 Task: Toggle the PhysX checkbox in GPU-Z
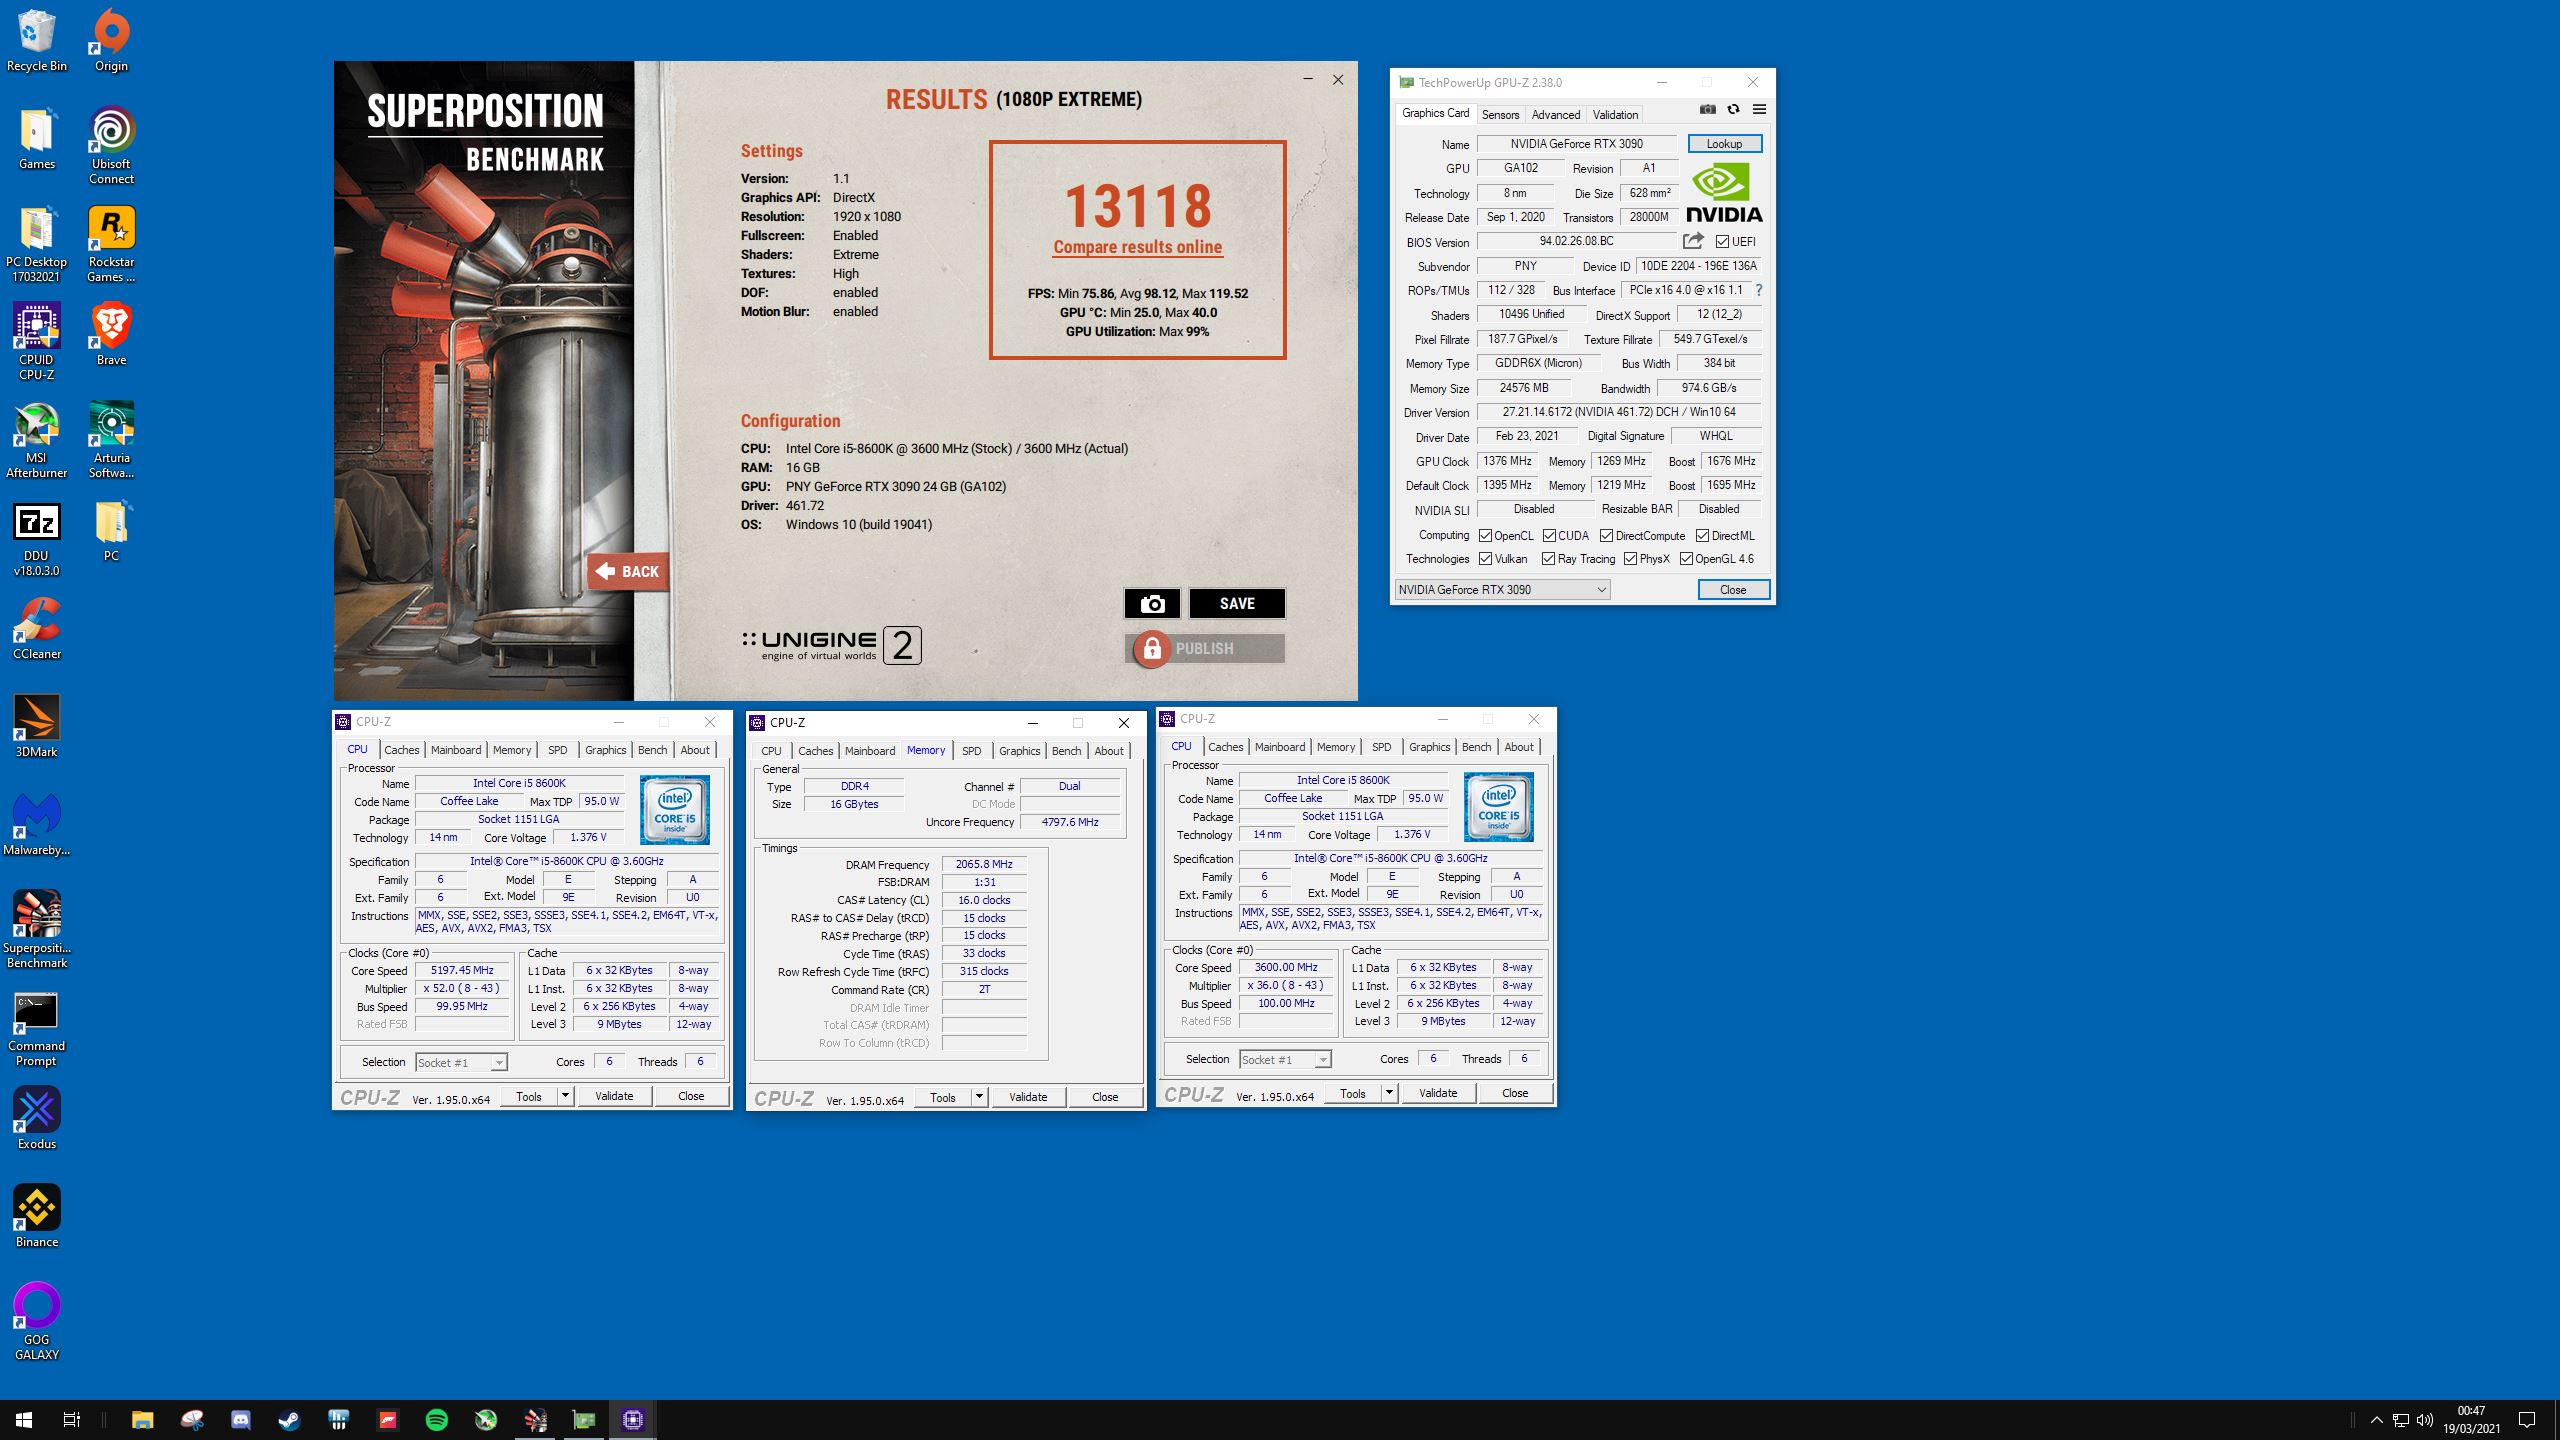point(1630,559)
